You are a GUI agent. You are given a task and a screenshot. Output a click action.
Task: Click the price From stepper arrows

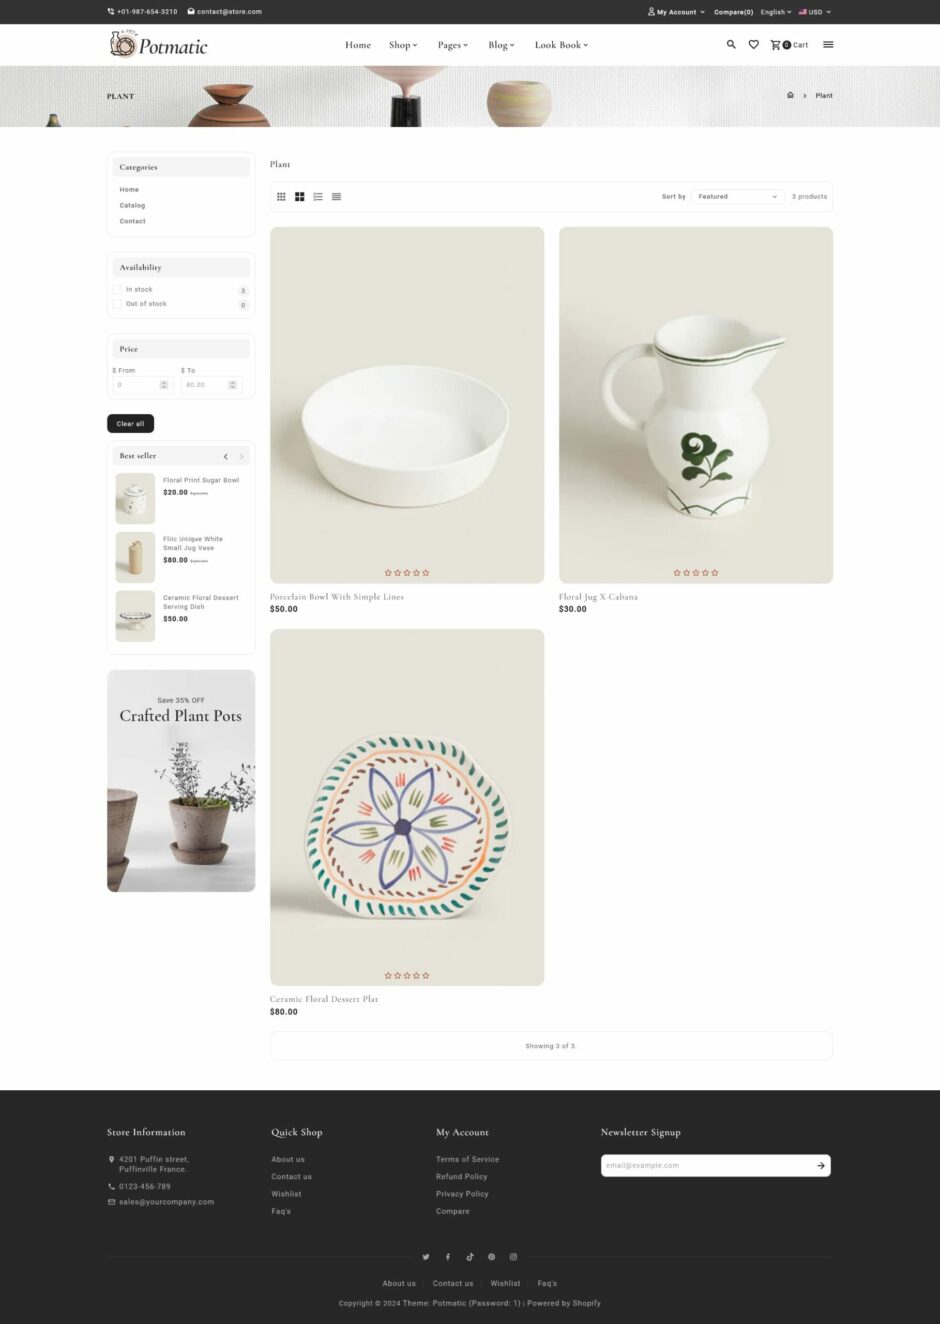[164, 385]
